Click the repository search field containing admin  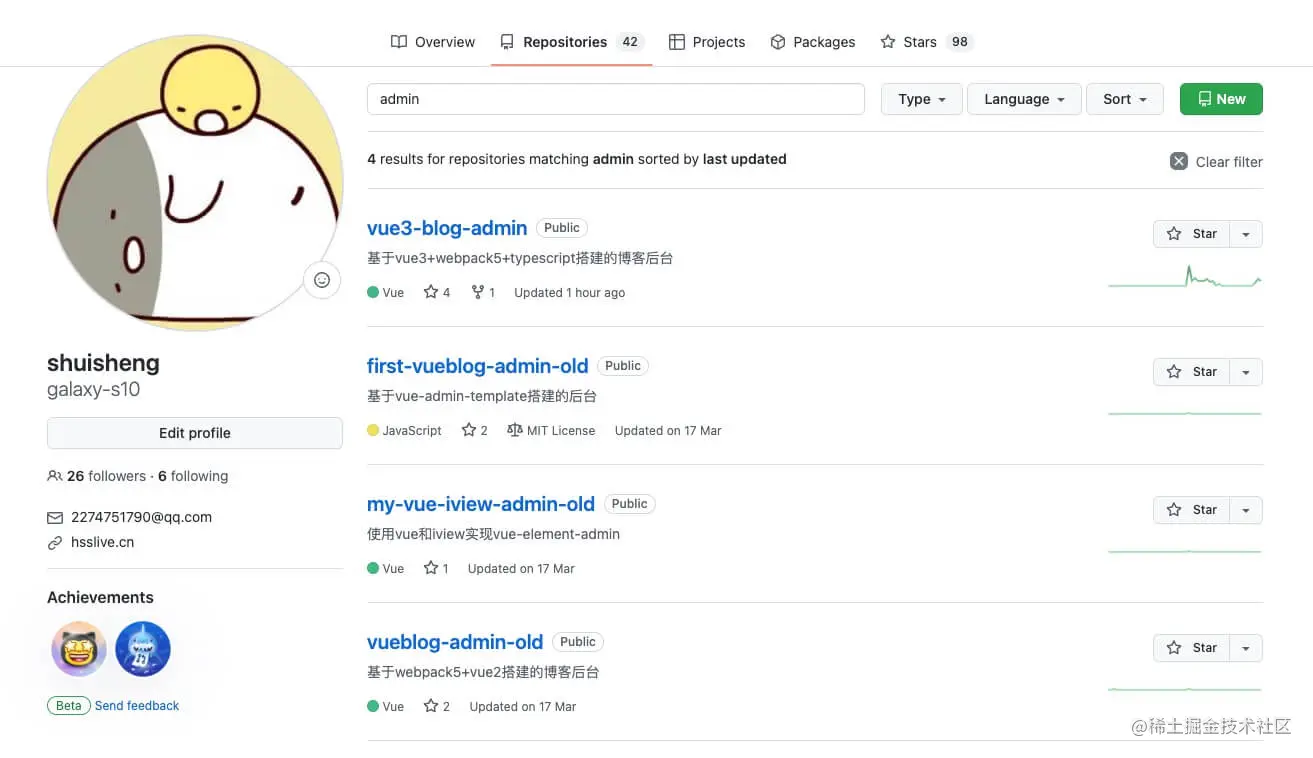click(x=616, y=99)
